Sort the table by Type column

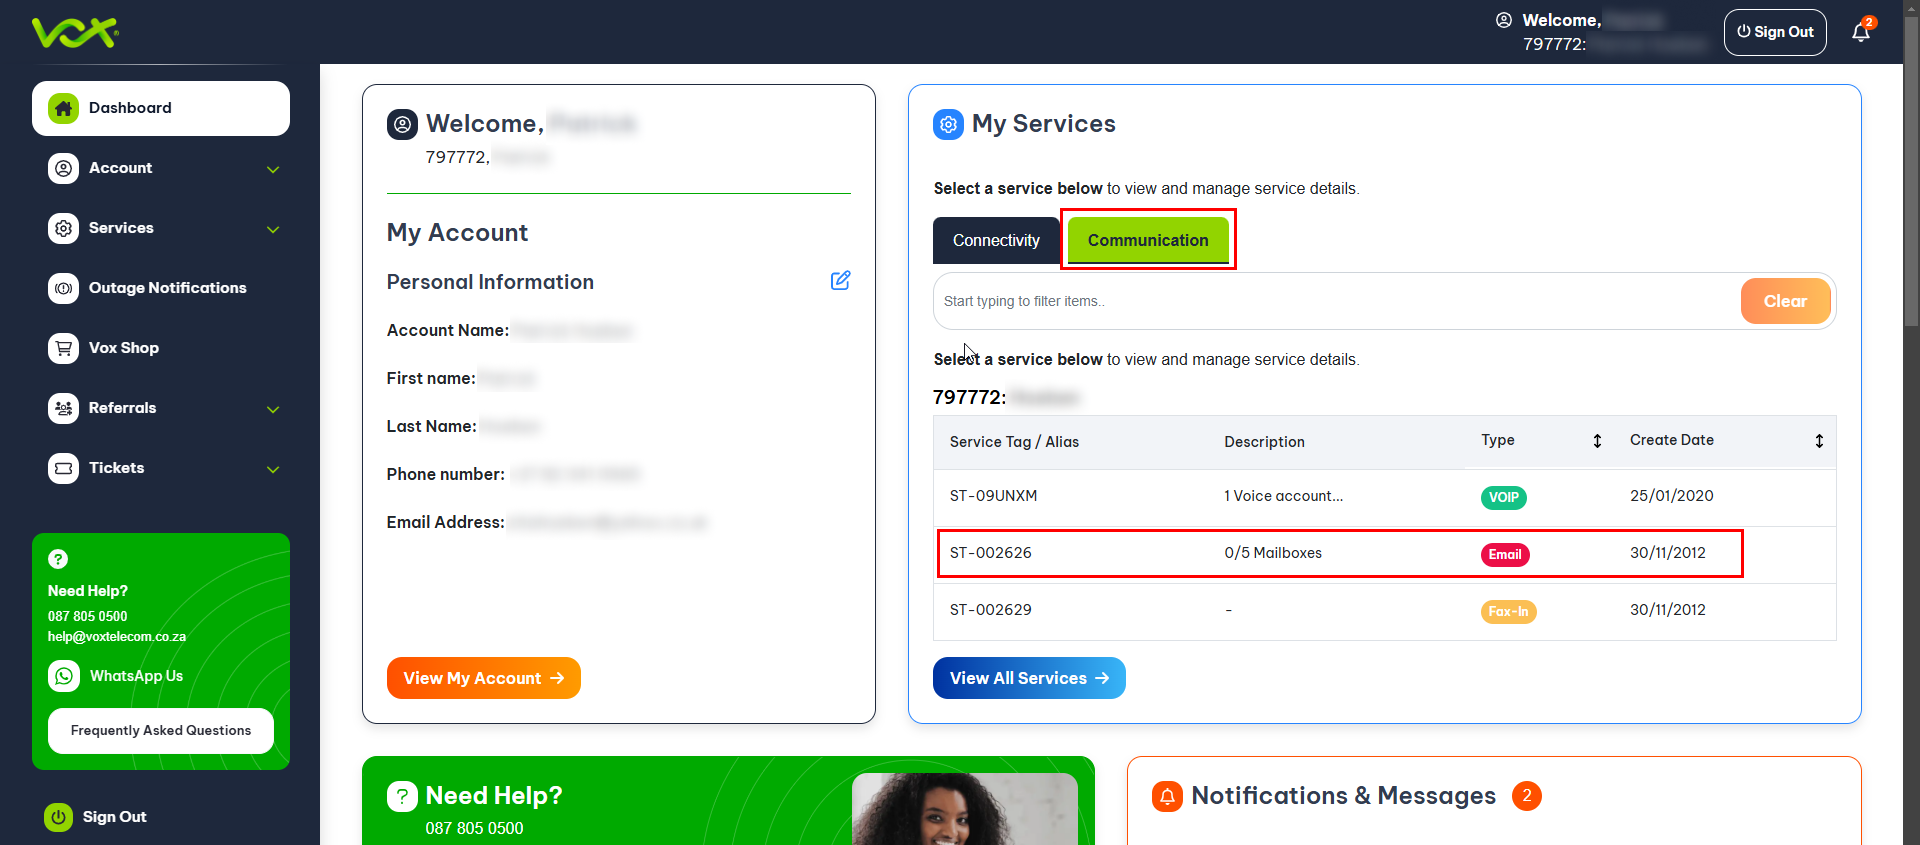[x=1597, y=441]
